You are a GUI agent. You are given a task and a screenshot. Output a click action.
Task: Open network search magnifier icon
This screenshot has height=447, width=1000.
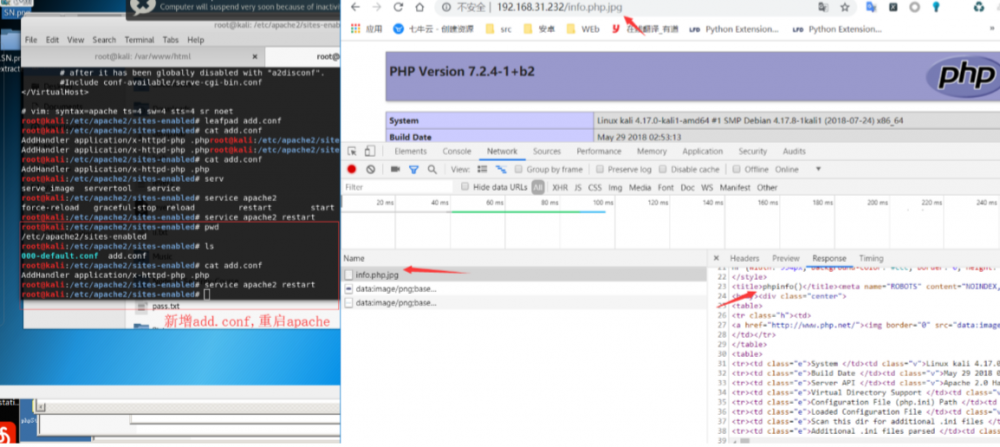432,169
